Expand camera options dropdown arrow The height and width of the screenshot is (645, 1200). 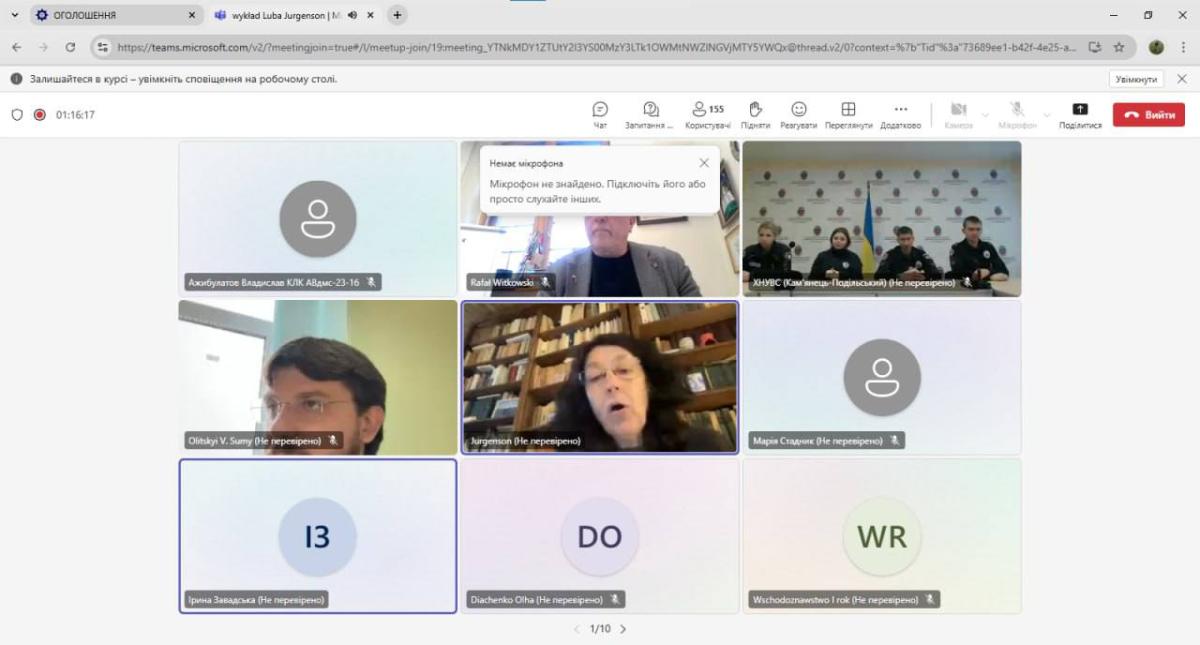pos(985,114)
